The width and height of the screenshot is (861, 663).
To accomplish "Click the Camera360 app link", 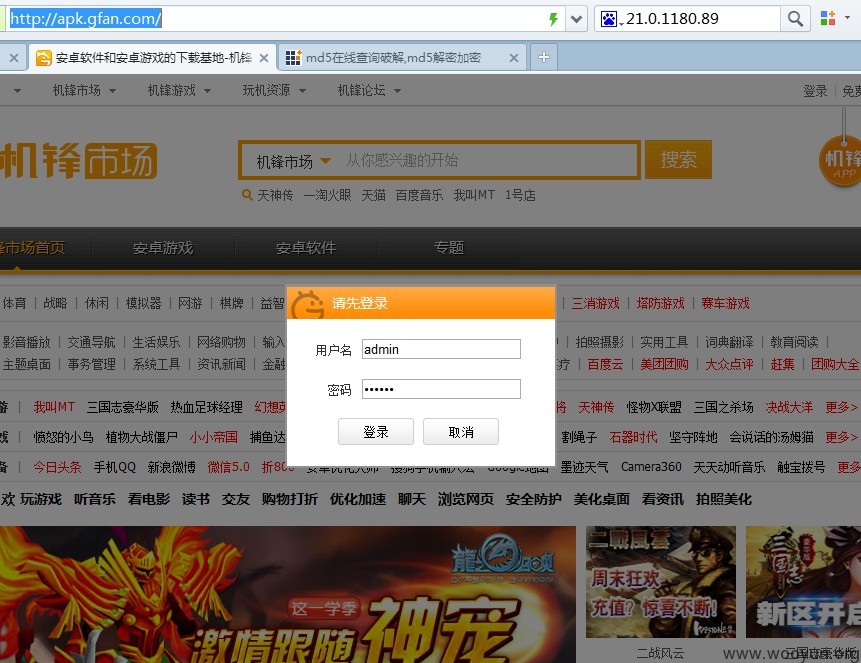I will pyautogui.click(x=651, y=467).
